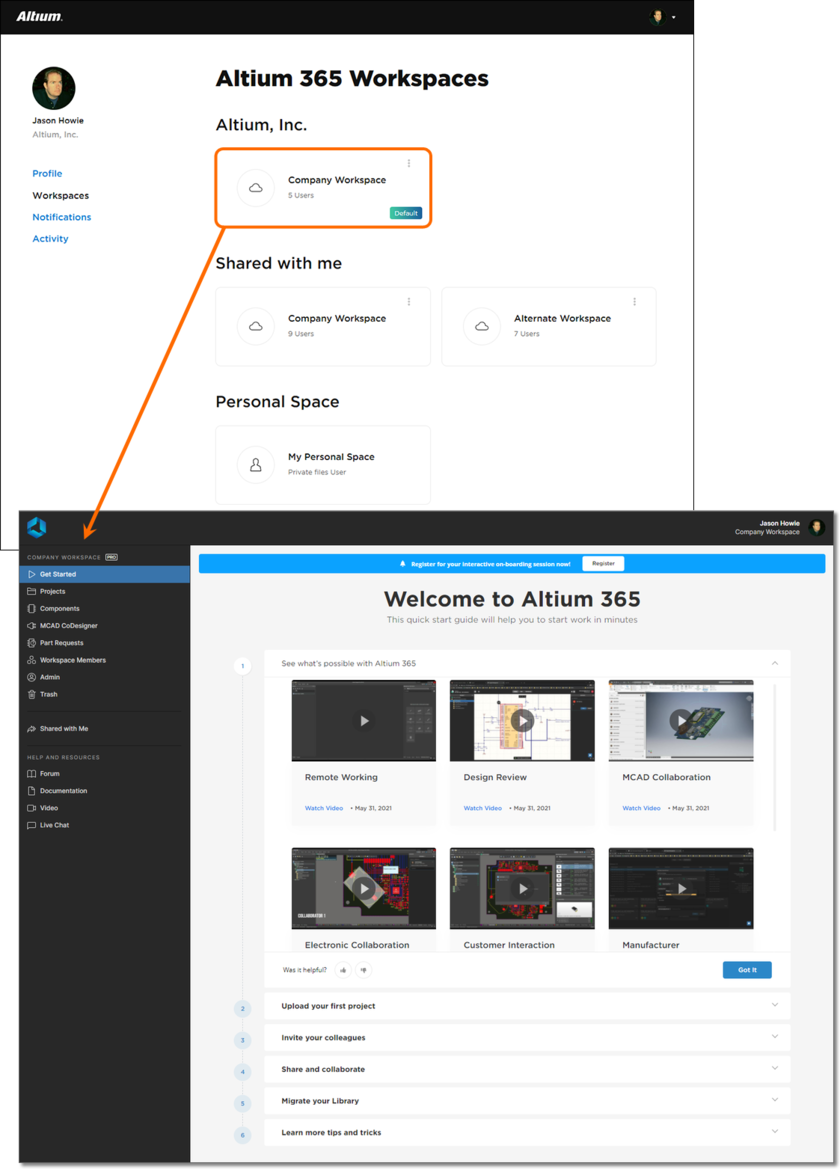The width and height of the screenshot is (840, 1169).
Task: Open MCAD CoDesigner from the sidebar
Action: [x=67, y=625]
